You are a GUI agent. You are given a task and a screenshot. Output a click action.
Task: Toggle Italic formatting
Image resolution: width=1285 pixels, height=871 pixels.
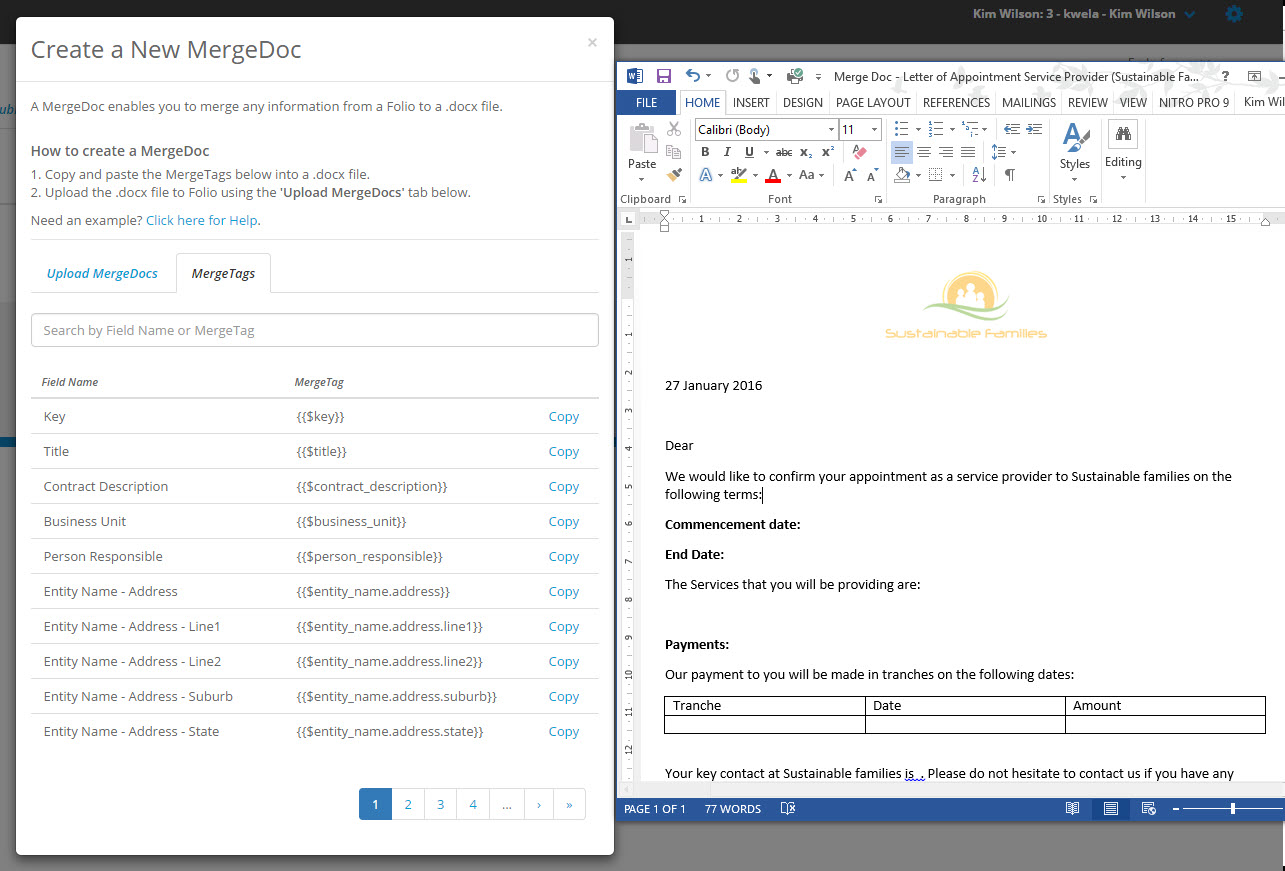[x=727, y=152]
